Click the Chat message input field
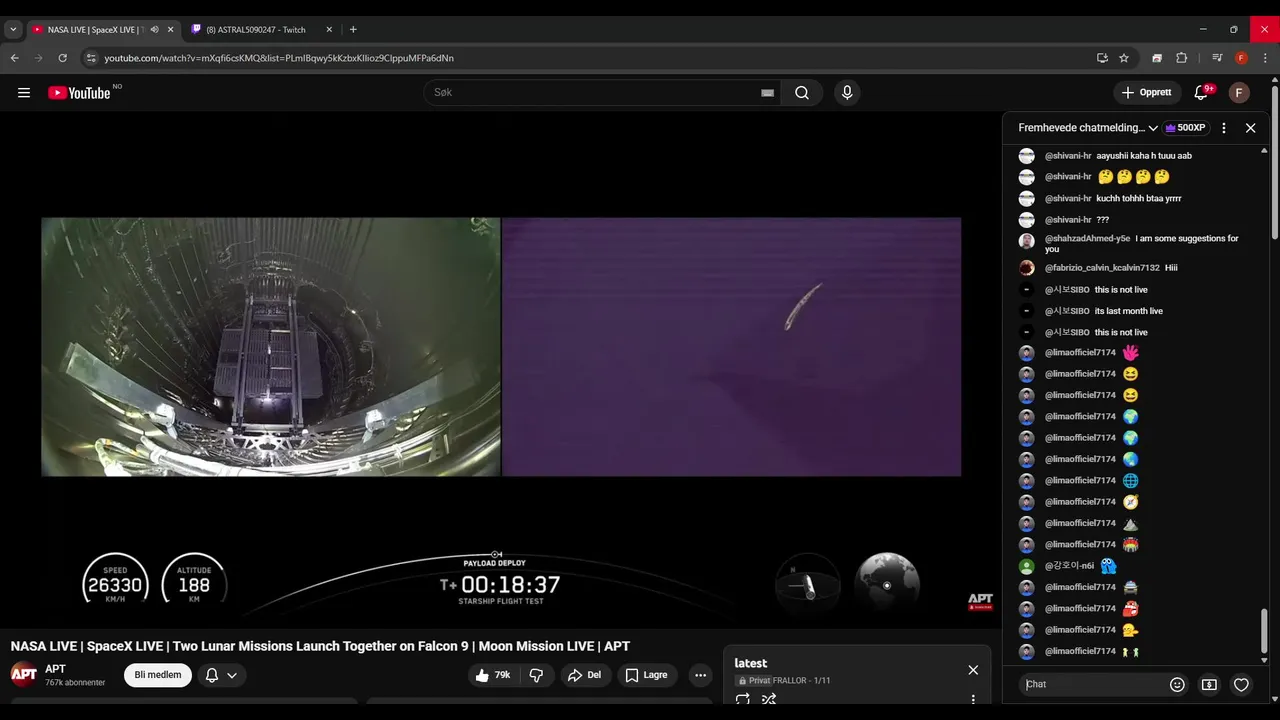 pos(1094,685)
